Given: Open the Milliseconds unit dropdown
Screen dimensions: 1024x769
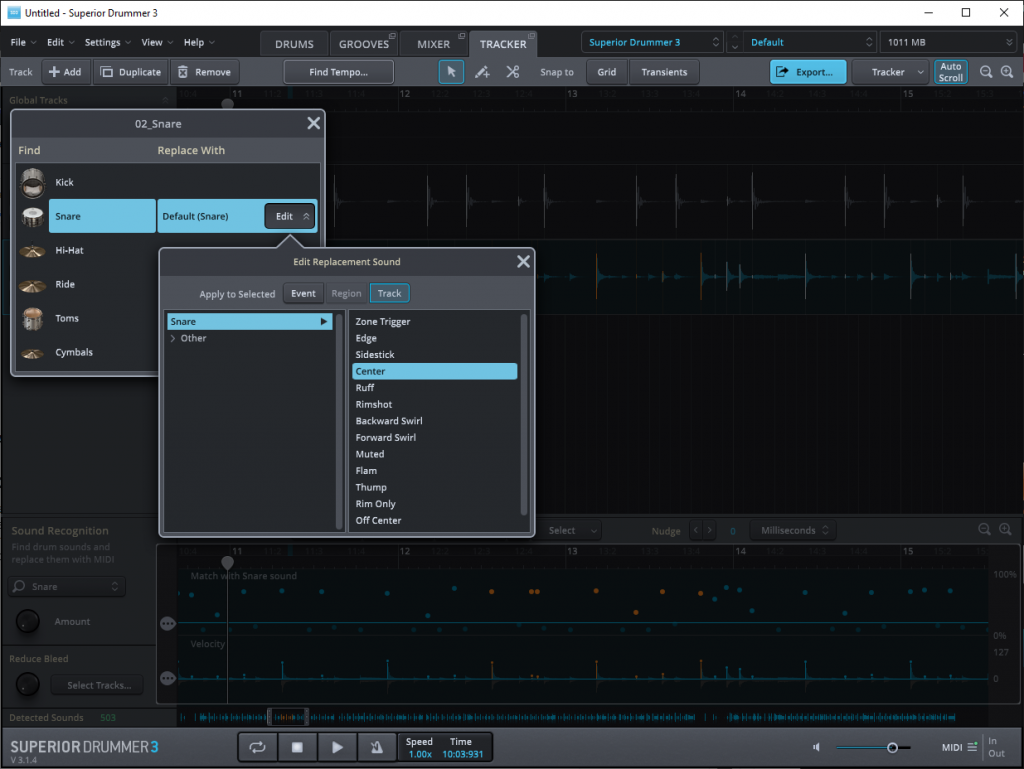Looking at the screenshot, I should (792, 530).
